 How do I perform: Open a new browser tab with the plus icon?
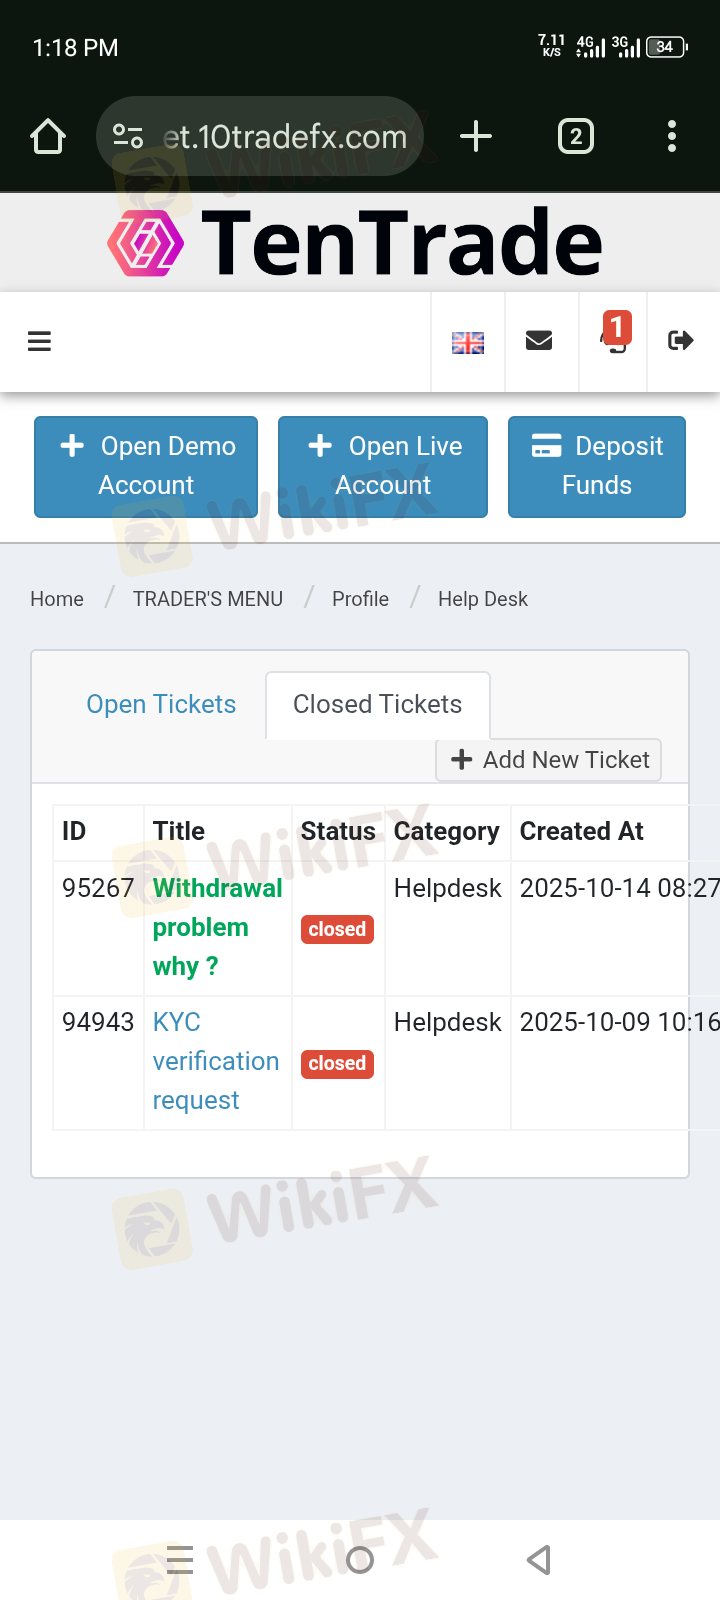[476, 136]
